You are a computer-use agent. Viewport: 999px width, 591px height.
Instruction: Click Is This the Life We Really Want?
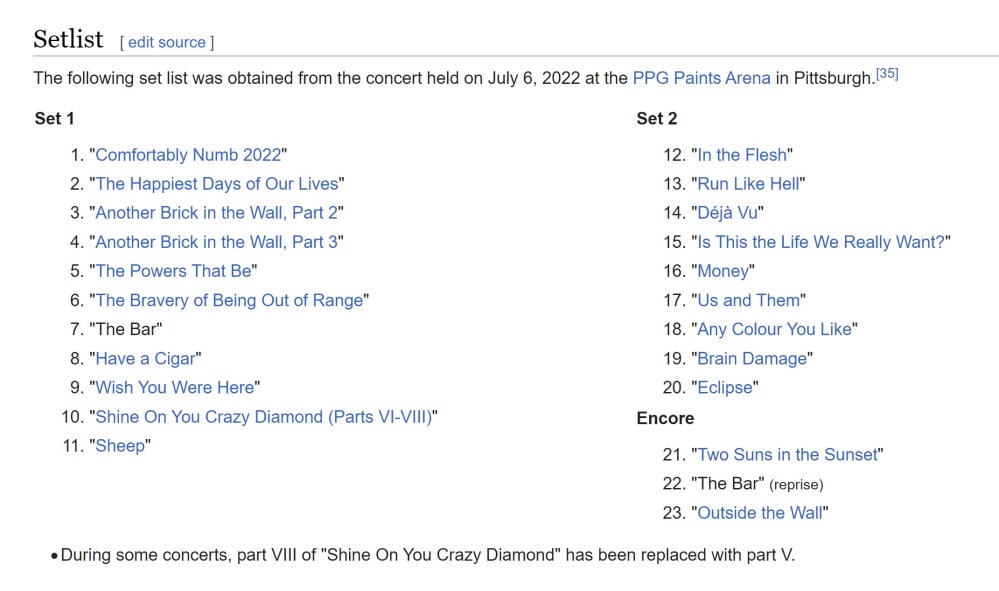pos(820,242)
